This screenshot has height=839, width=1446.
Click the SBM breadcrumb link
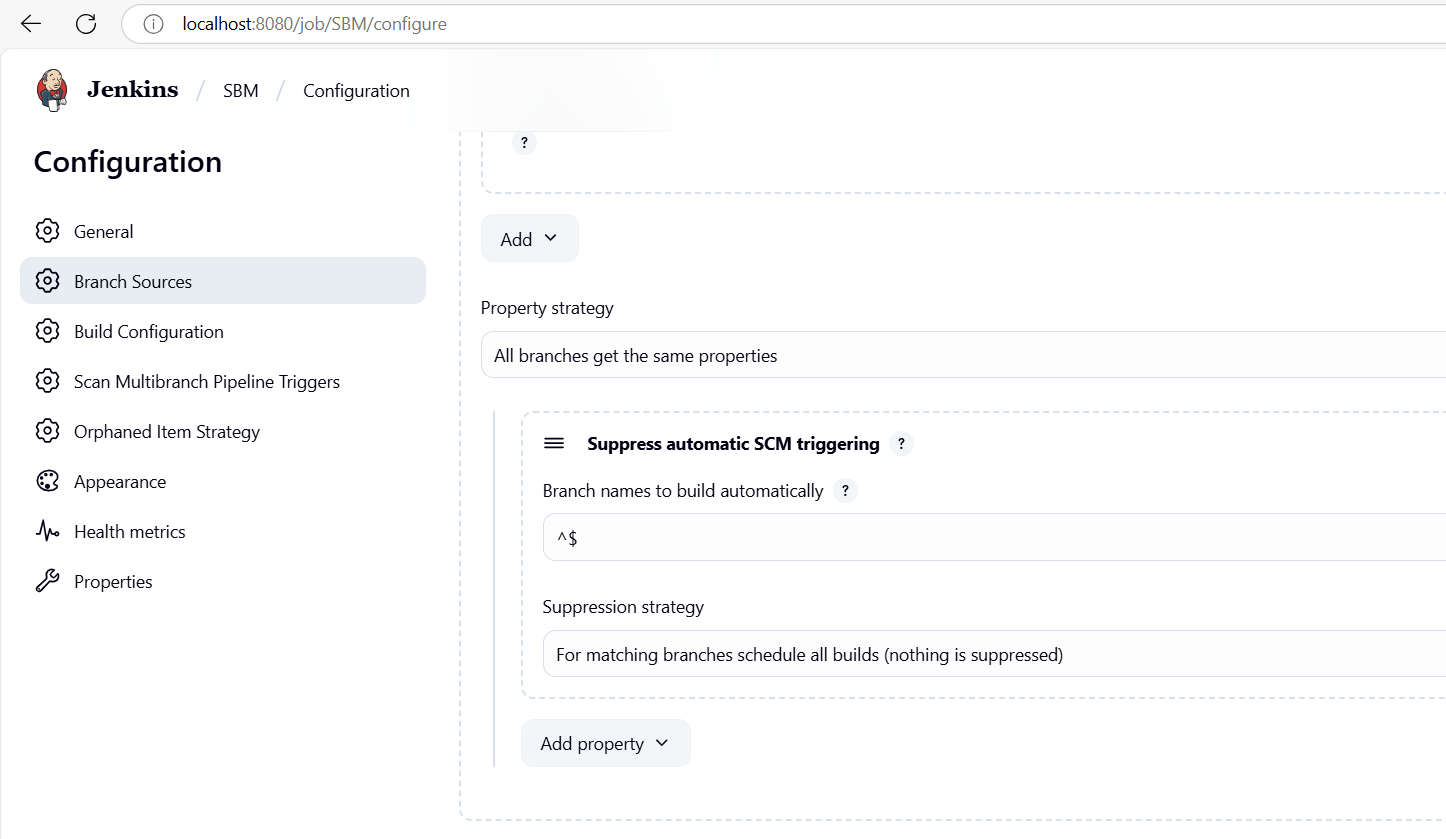tap(241, 91)
